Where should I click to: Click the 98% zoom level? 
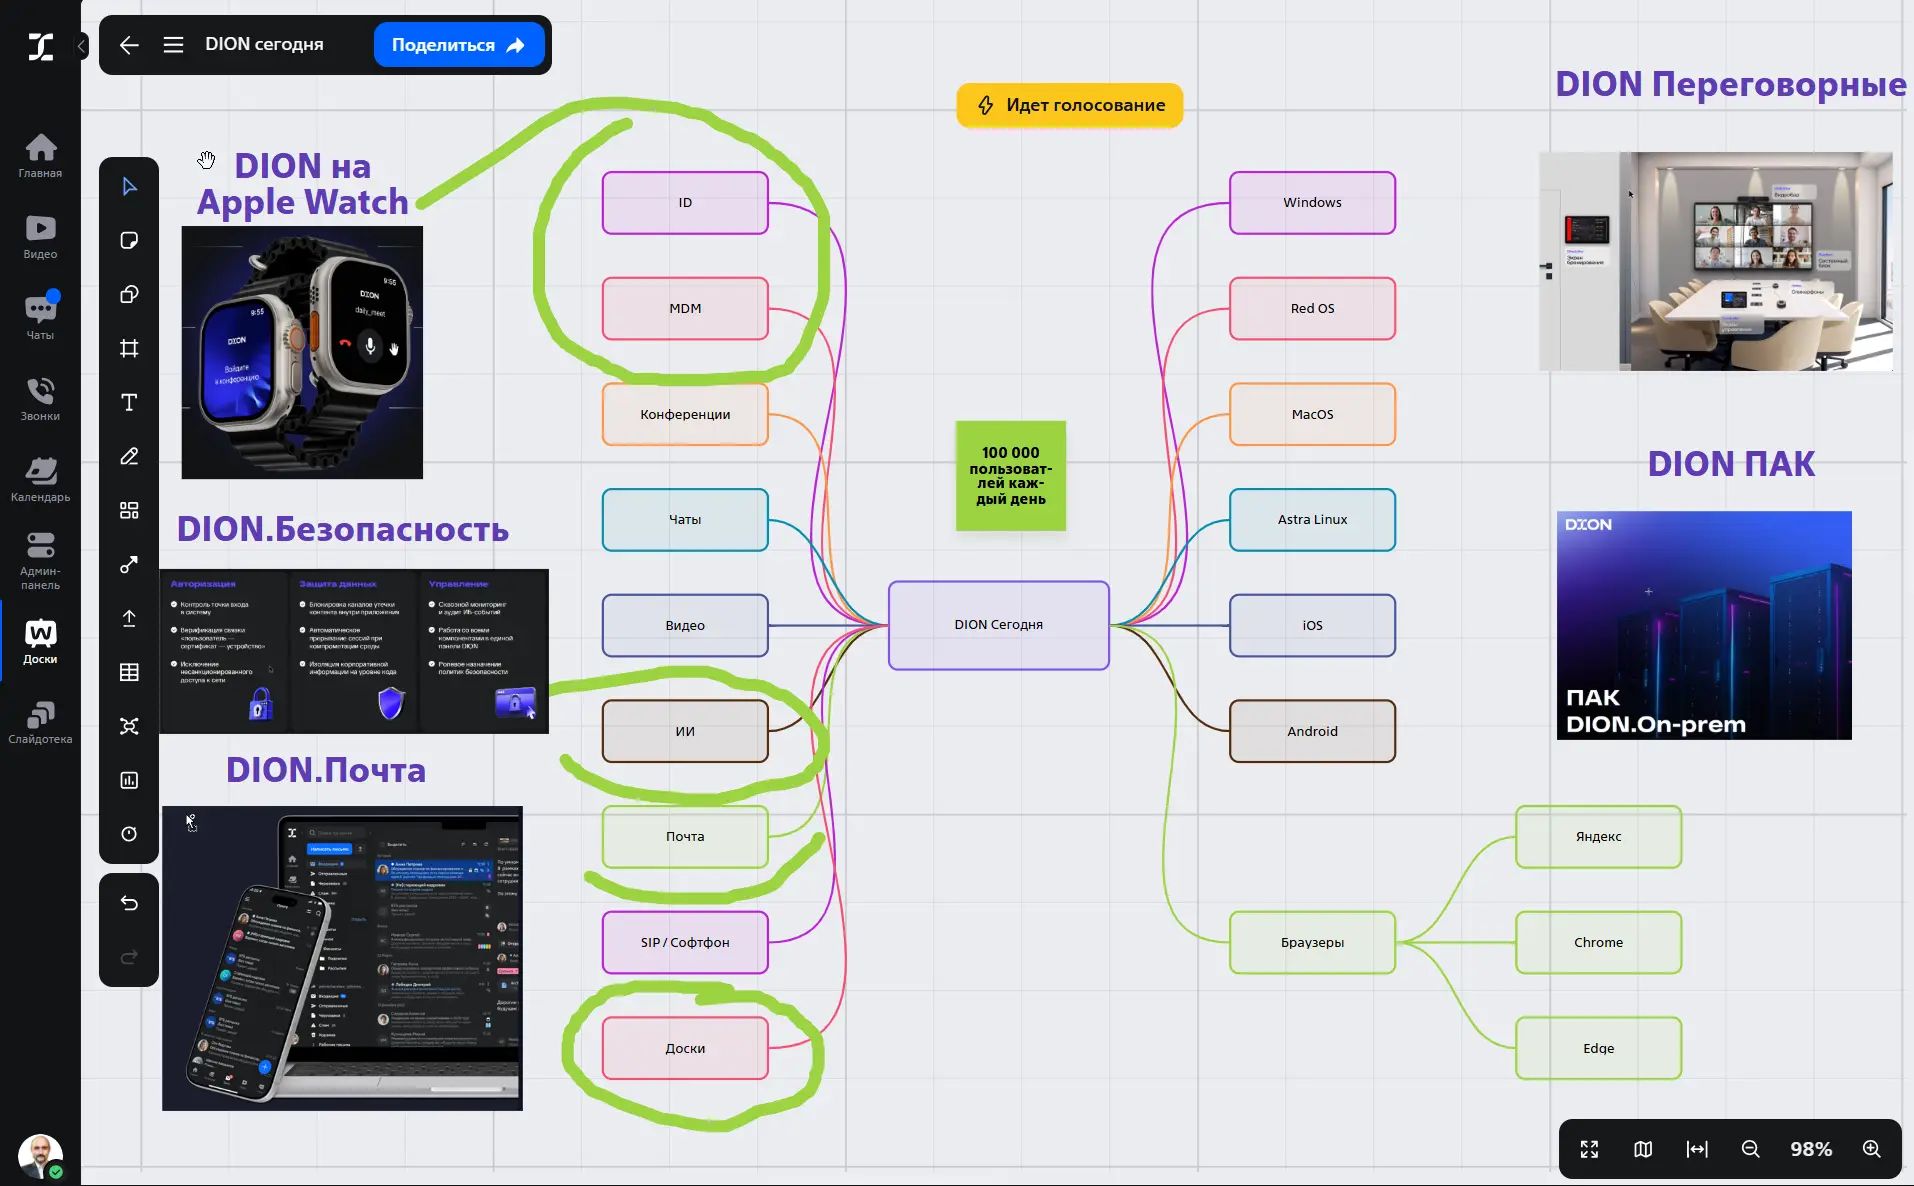coord(1811,1150)
